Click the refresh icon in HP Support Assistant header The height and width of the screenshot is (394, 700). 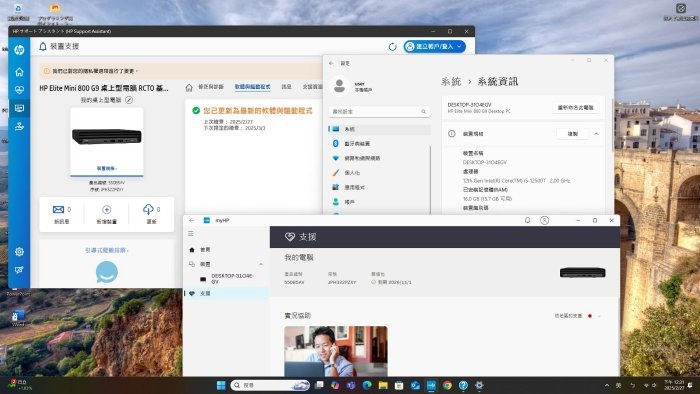click(x=392, y=46)
